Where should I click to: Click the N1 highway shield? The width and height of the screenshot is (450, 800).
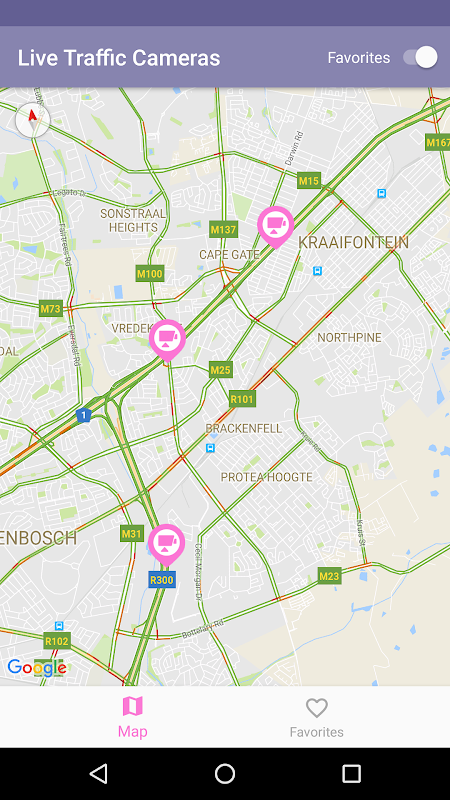pos(84,415)
